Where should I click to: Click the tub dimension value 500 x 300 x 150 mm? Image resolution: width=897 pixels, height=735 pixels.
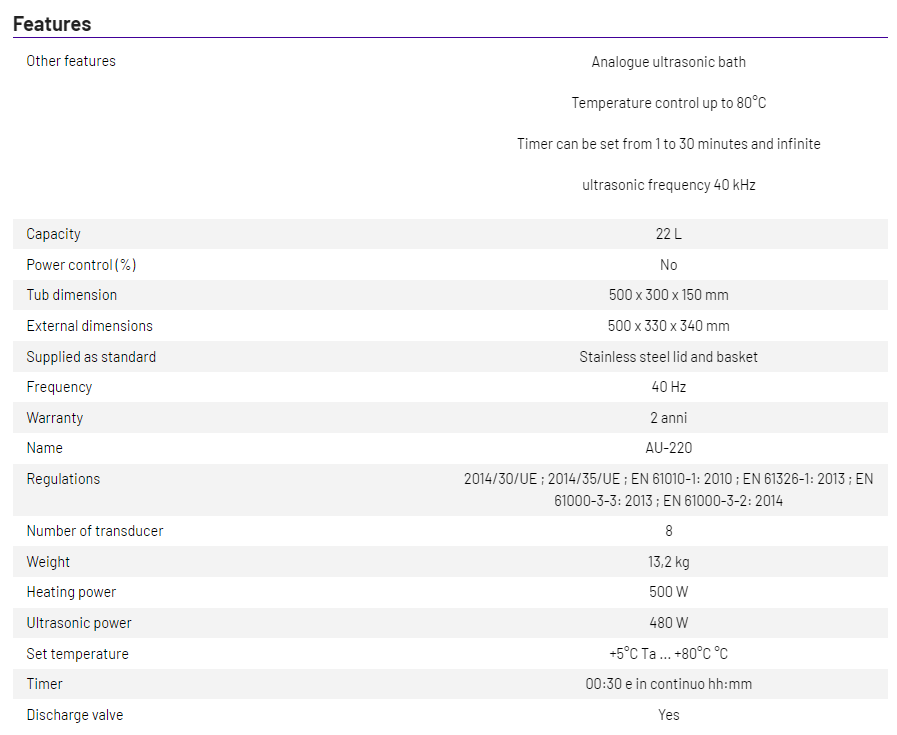pos(668,295)
